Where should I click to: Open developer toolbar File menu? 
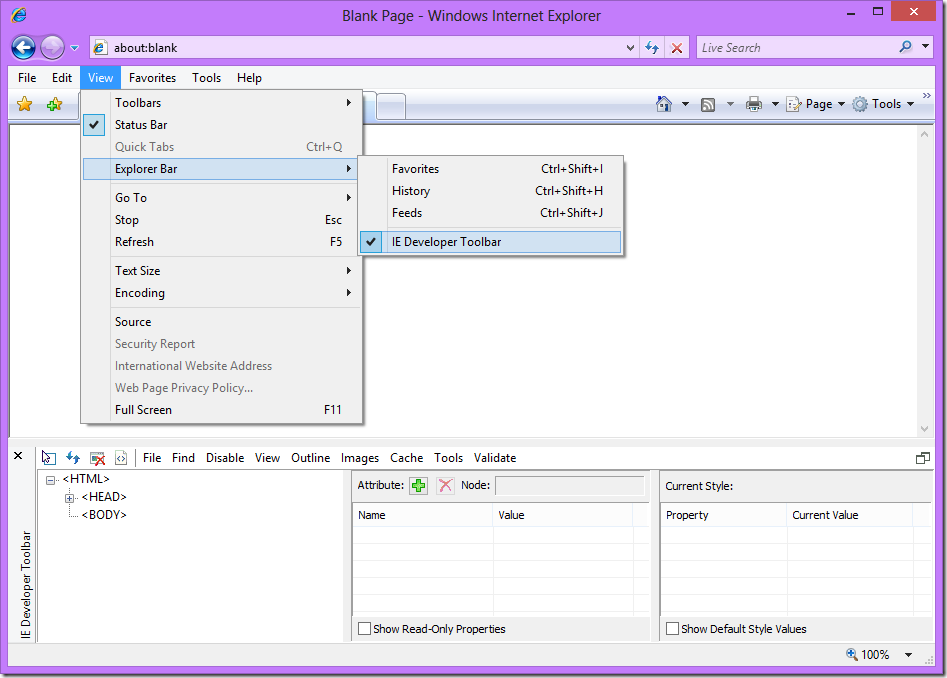[x=152, y=458]
